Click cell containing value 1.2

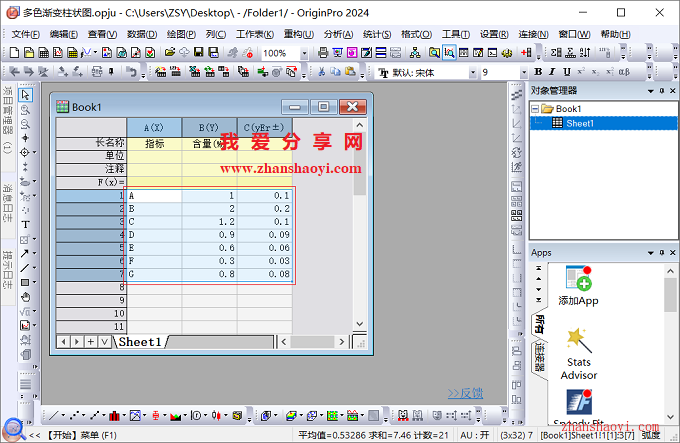click(209, 222)
